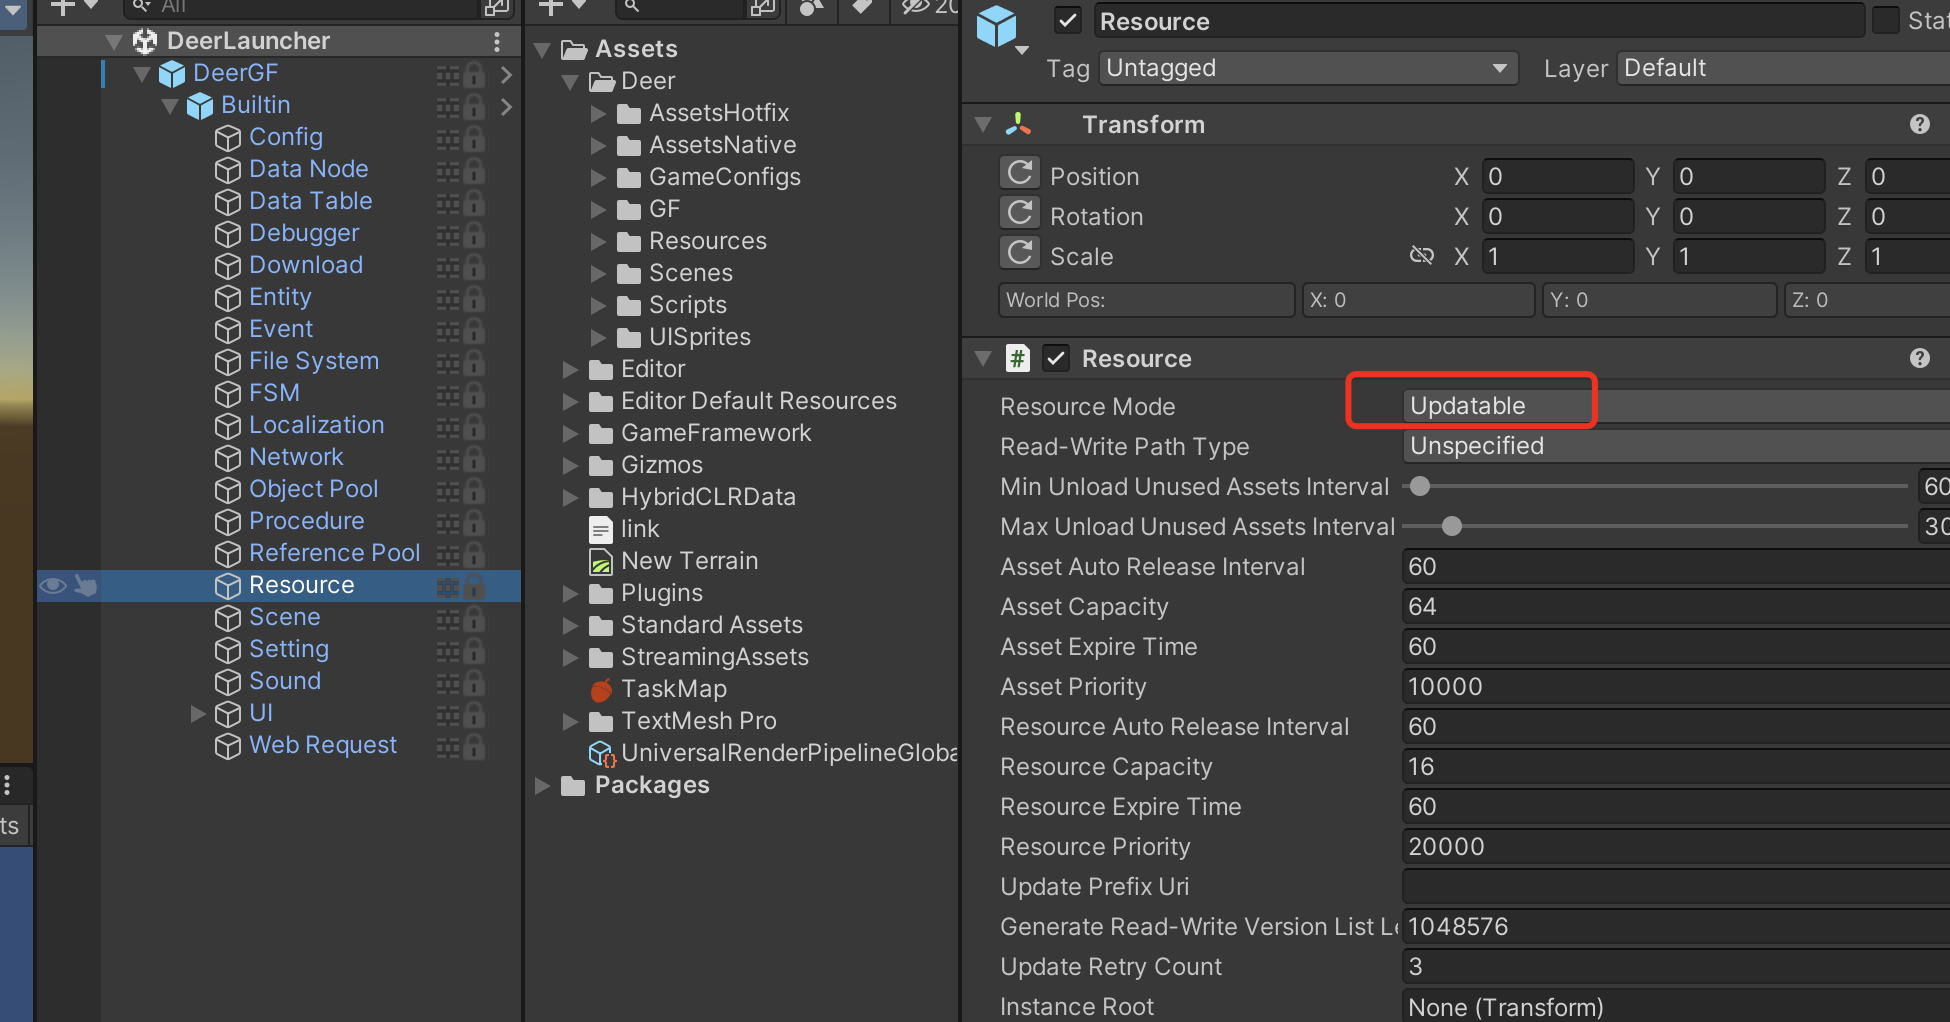Reset Position with its circular arrow button
The height and width of the screenshot is (1022, 1950).
point(1020,174)
